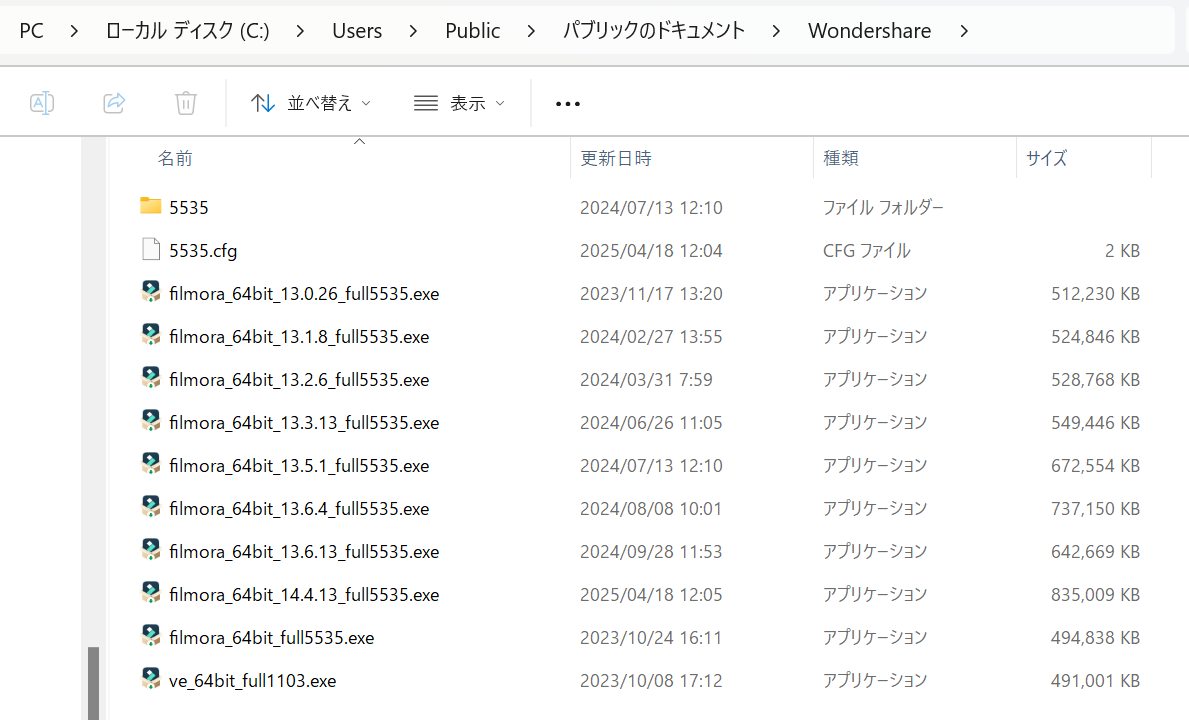The image size is (1189, 720).
Task: Expand the chevron after Users breadcrumb
Action: pyautogui.click(x=413, y=31)
